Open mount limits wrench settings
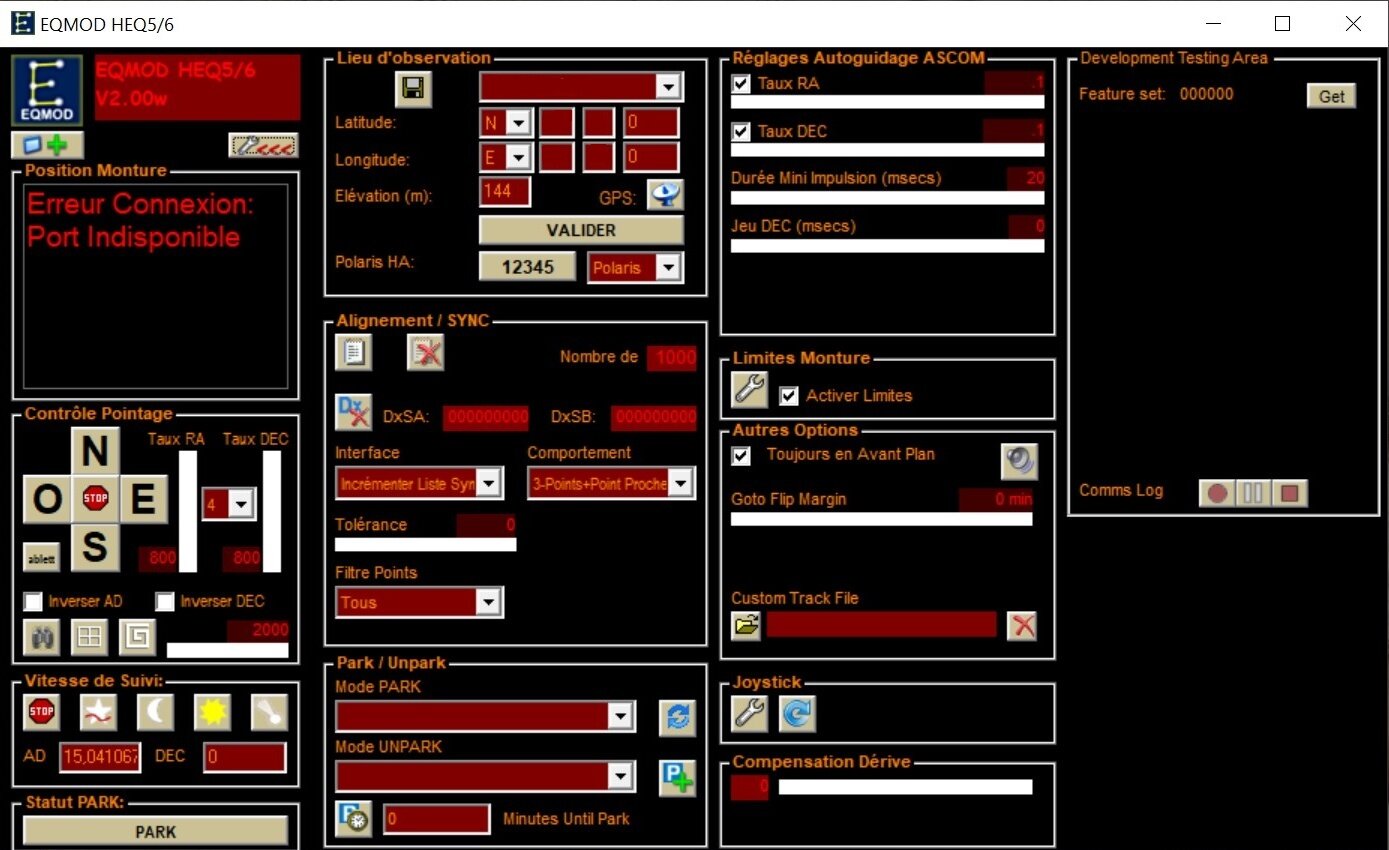1389x850 pixels. click(x=749, y=390)
